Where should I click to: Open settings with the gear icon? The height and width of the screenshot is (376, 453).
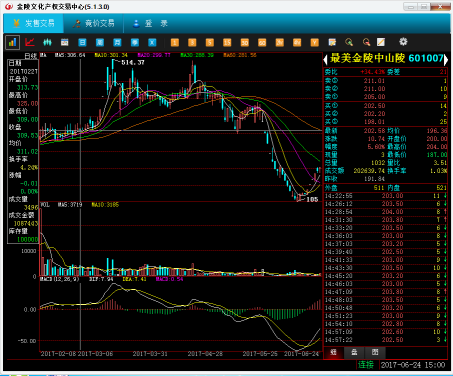[403, 42]
